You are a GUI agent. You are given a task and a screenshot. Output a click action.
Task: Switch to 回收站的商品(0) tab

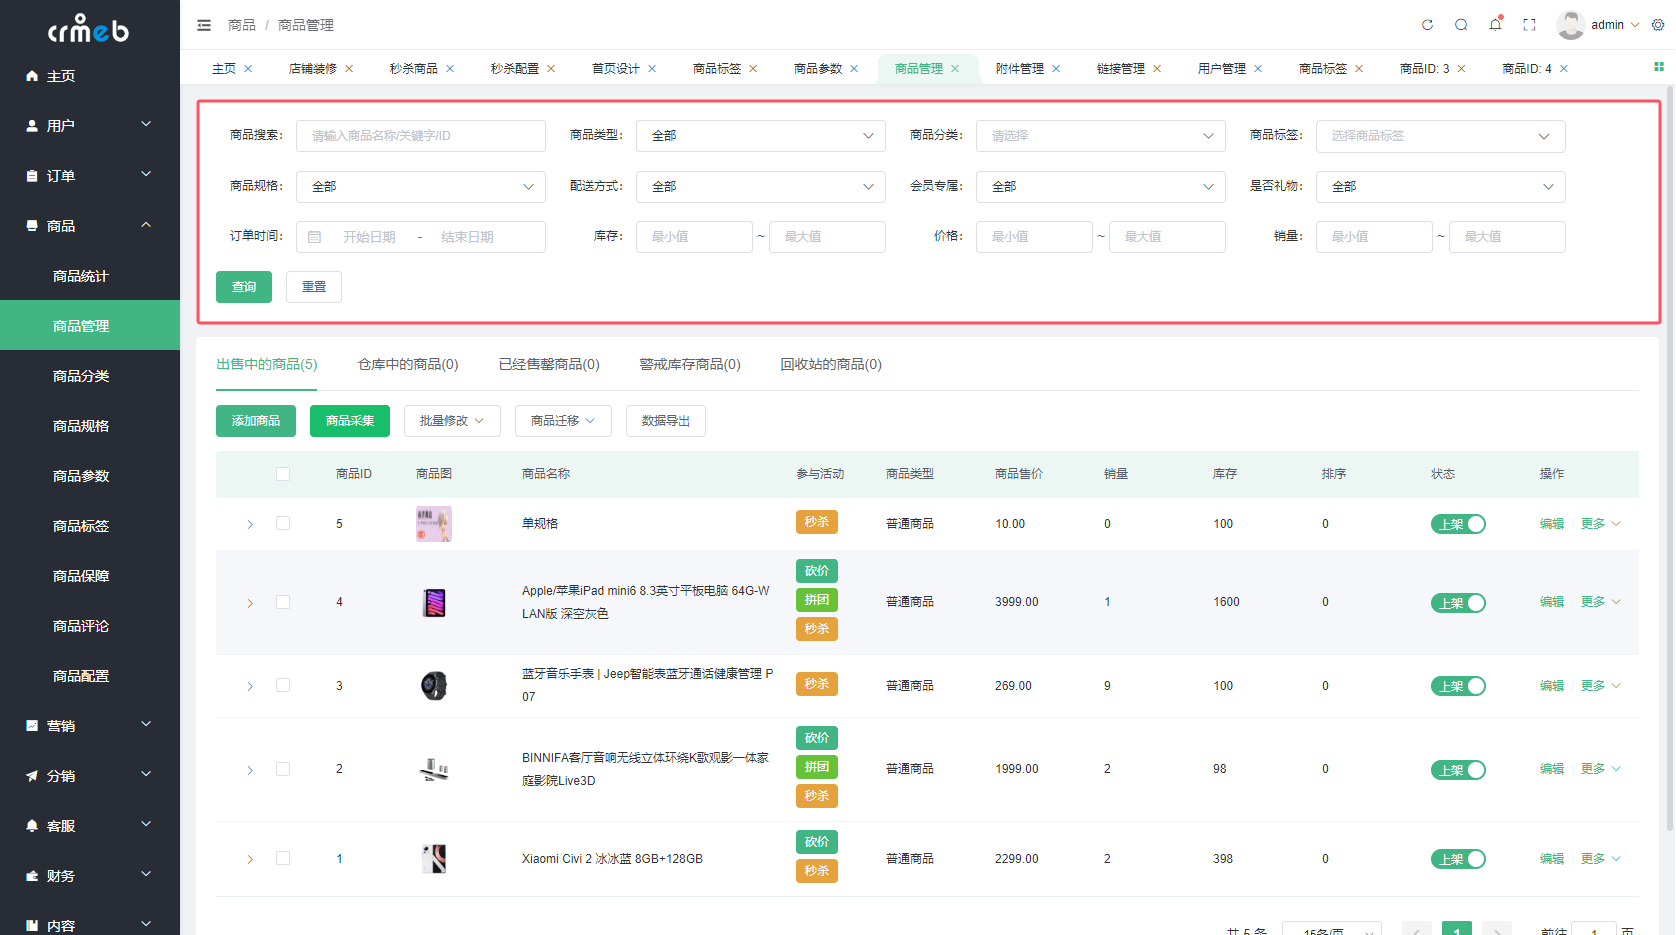(831, 364)
